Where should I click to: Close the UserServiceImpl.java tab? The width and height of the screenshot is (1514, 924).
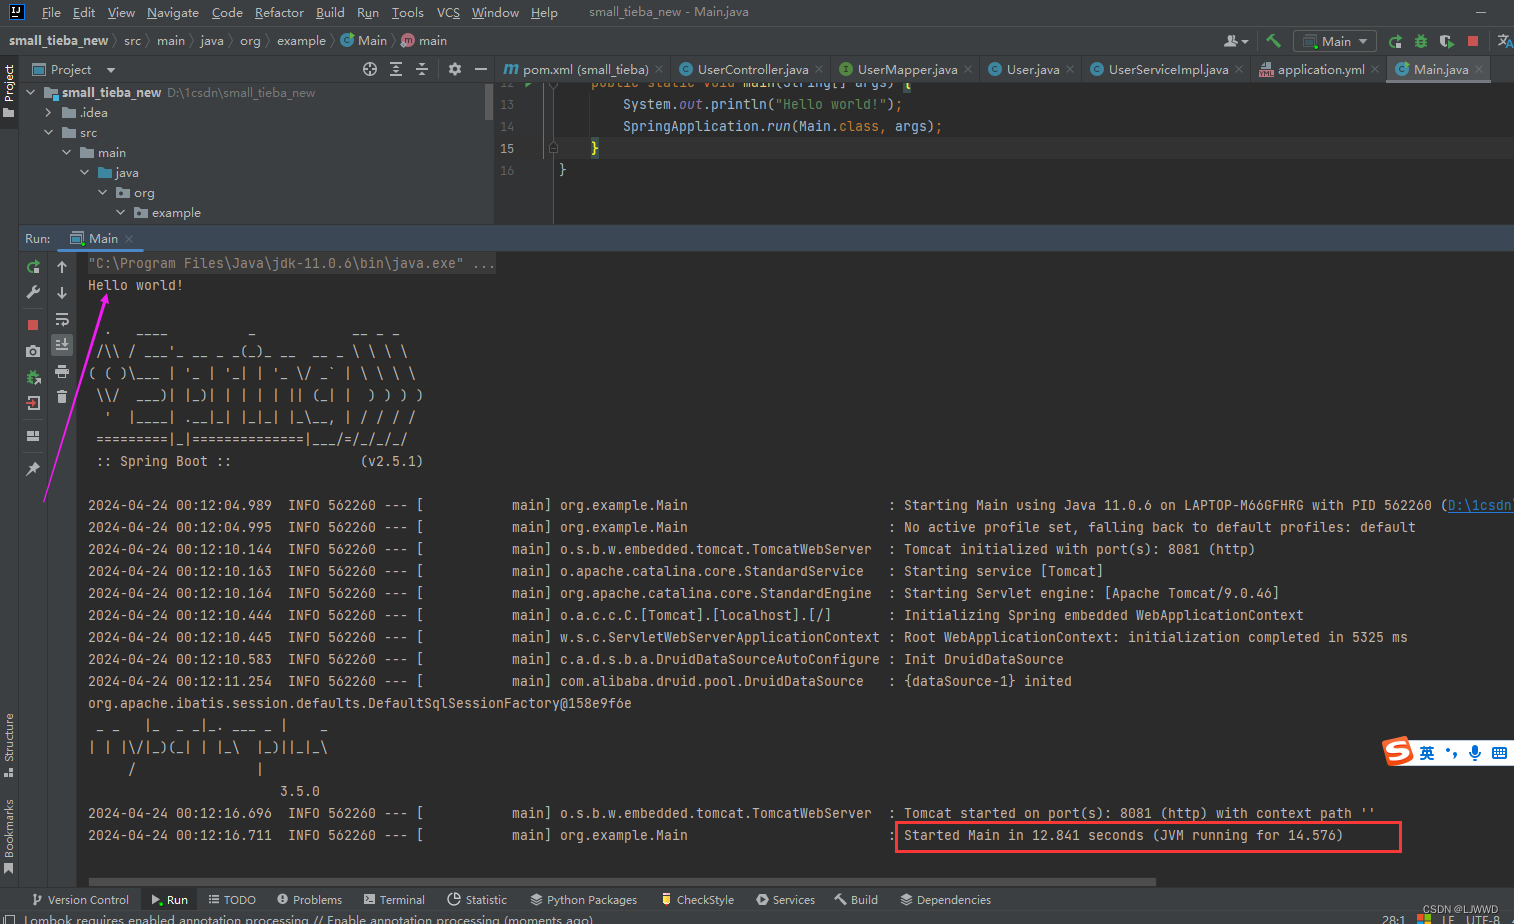pos(1239,69)
